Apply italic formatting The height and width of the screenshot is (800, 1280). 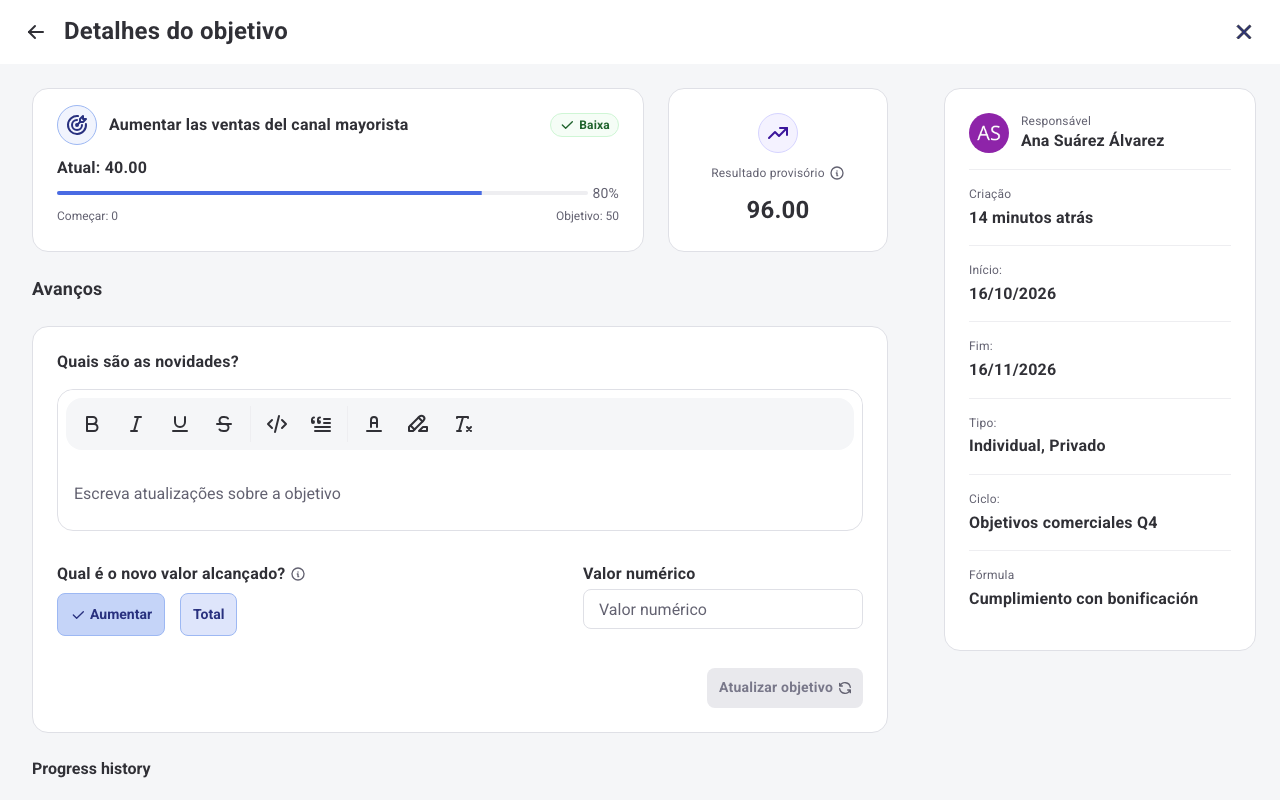coord(136,424)
